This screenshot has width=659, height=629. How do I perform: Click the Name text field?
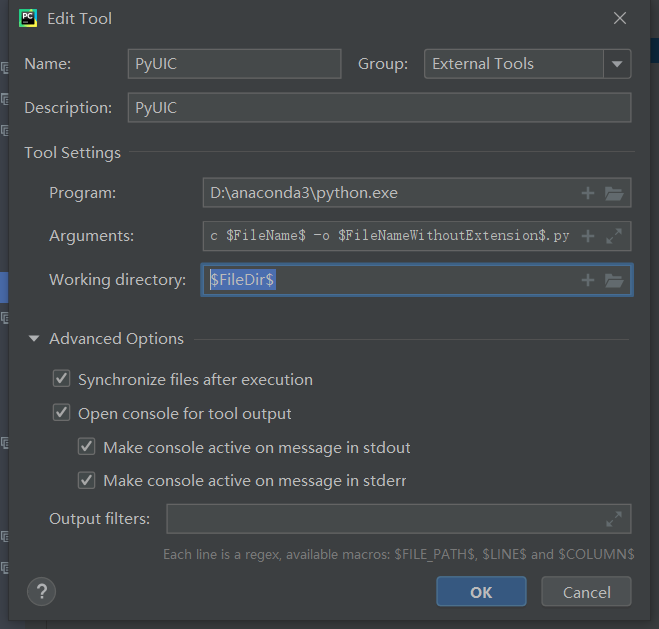click(x=235, y=64)
